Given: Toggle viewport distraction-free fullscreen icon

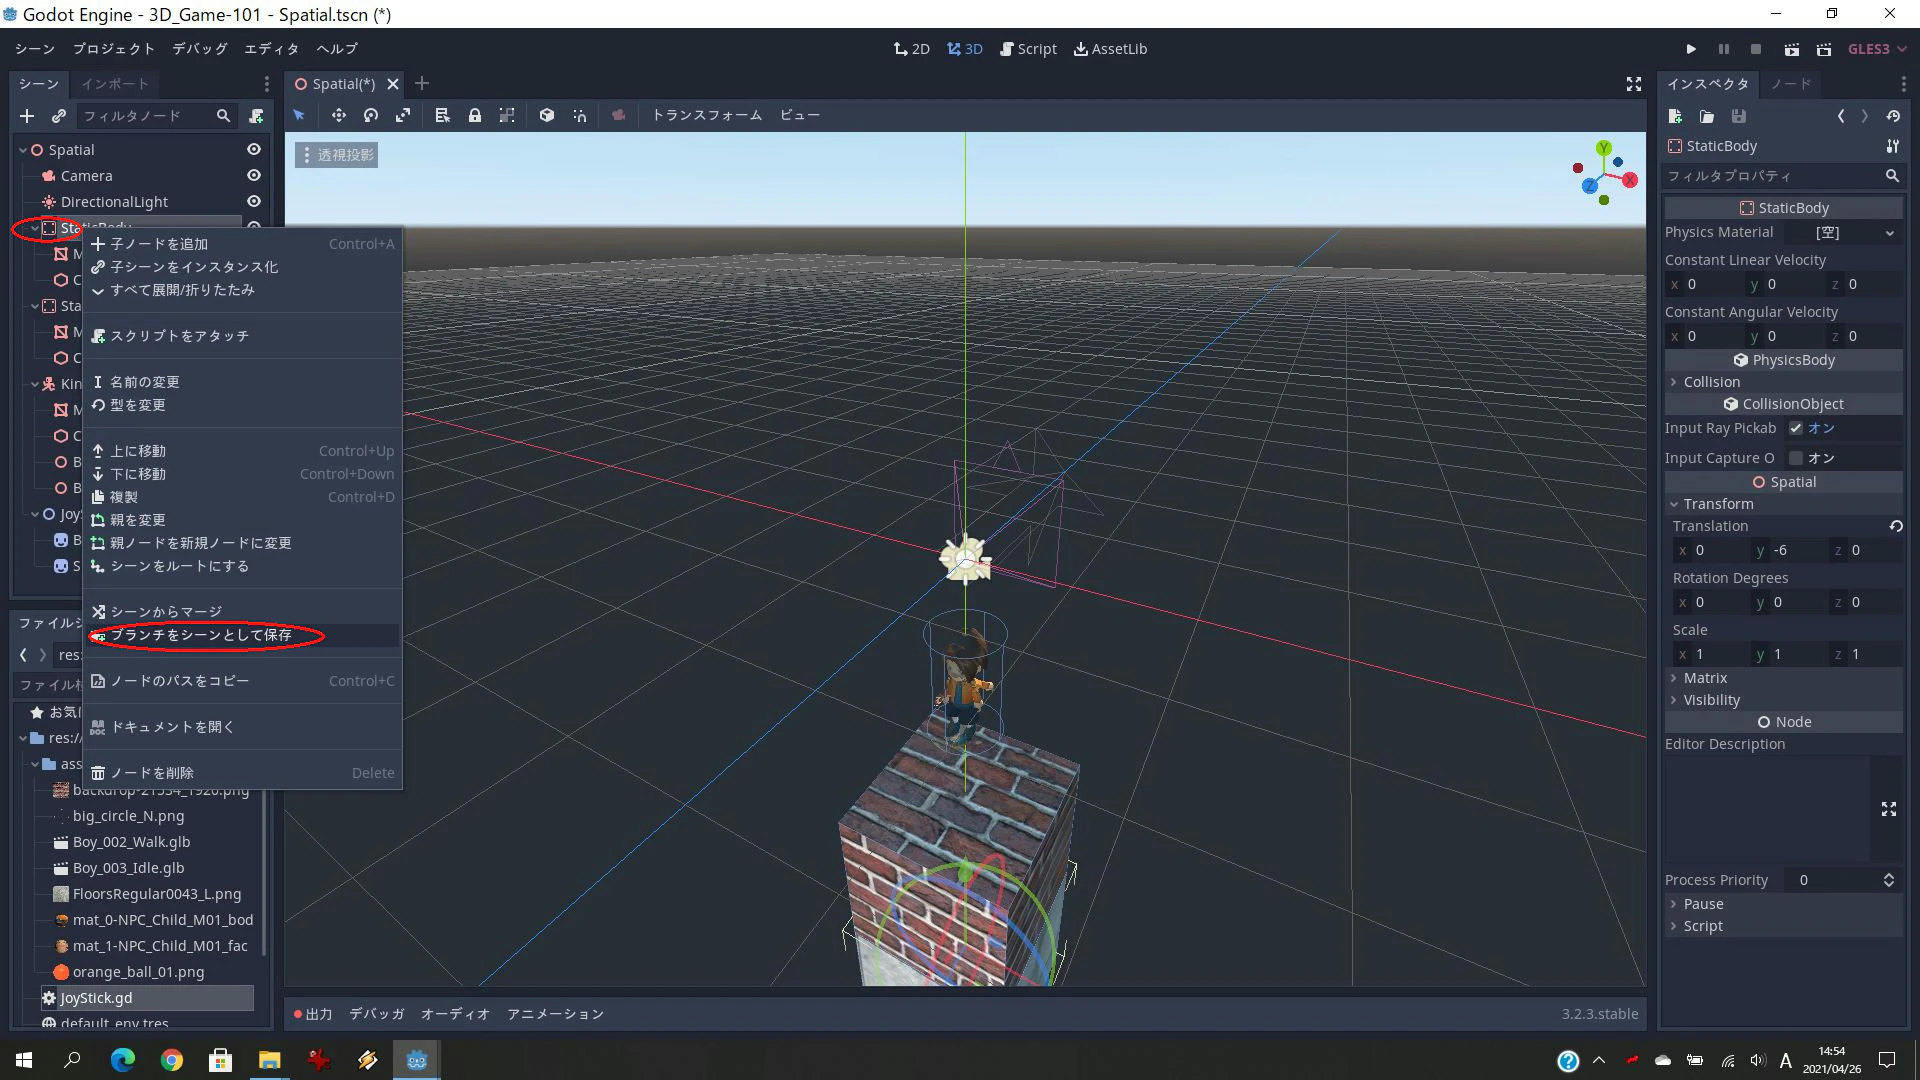Looking at the screenshot, I should (1634, 84).
